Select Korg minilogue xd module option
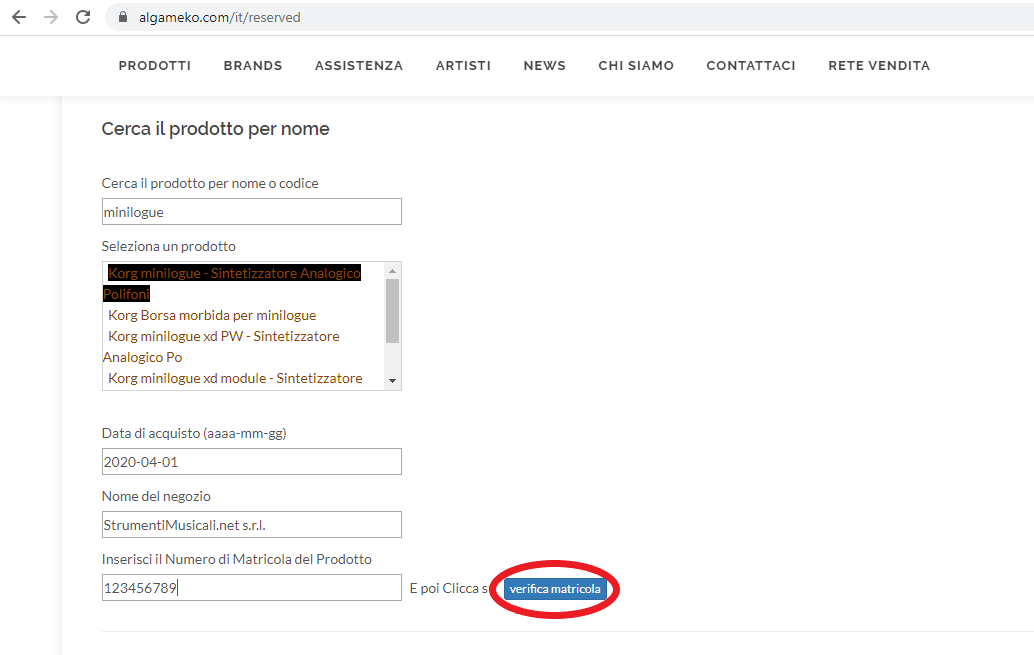 [x=235, y=378]
